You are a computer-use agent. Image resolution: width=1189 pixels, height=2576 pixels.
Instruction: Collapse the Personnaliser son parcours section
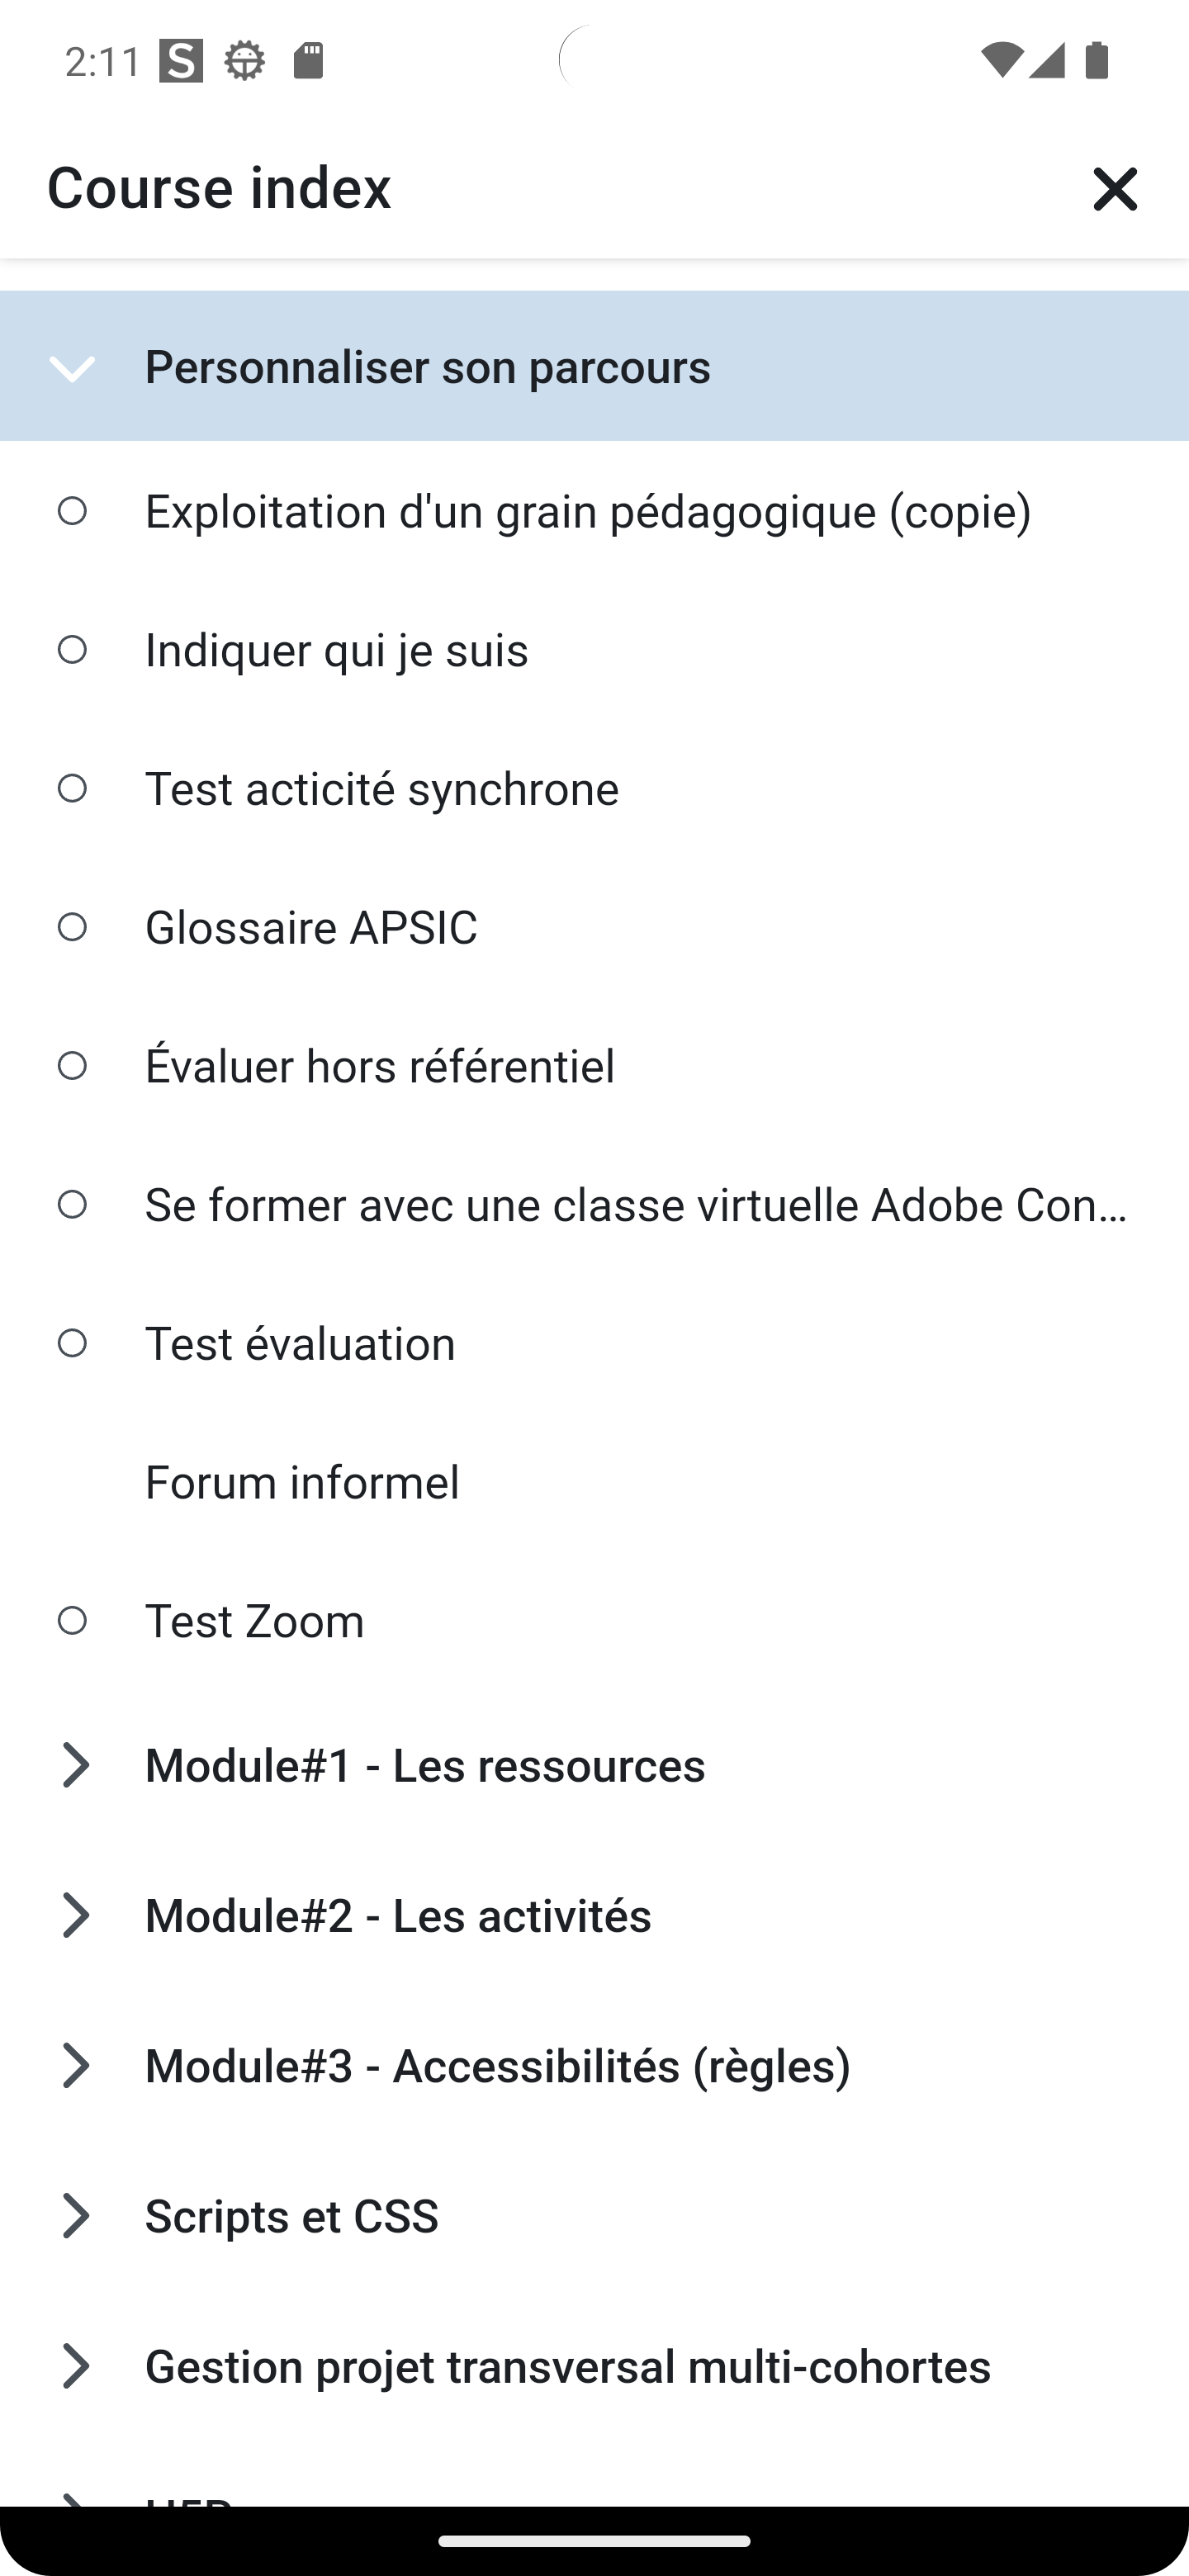coord(72,368)
